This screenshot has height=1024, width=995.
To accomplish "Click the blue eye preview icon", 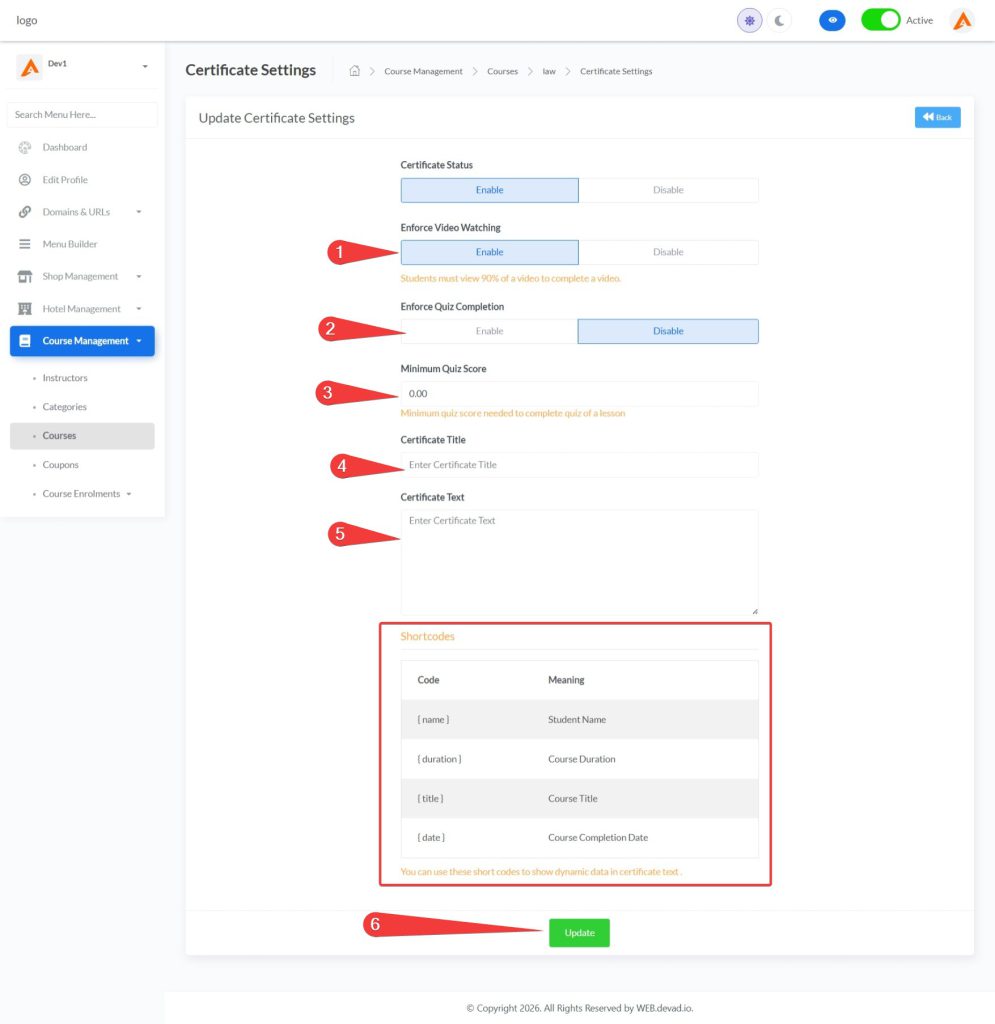I will (832, 20).
